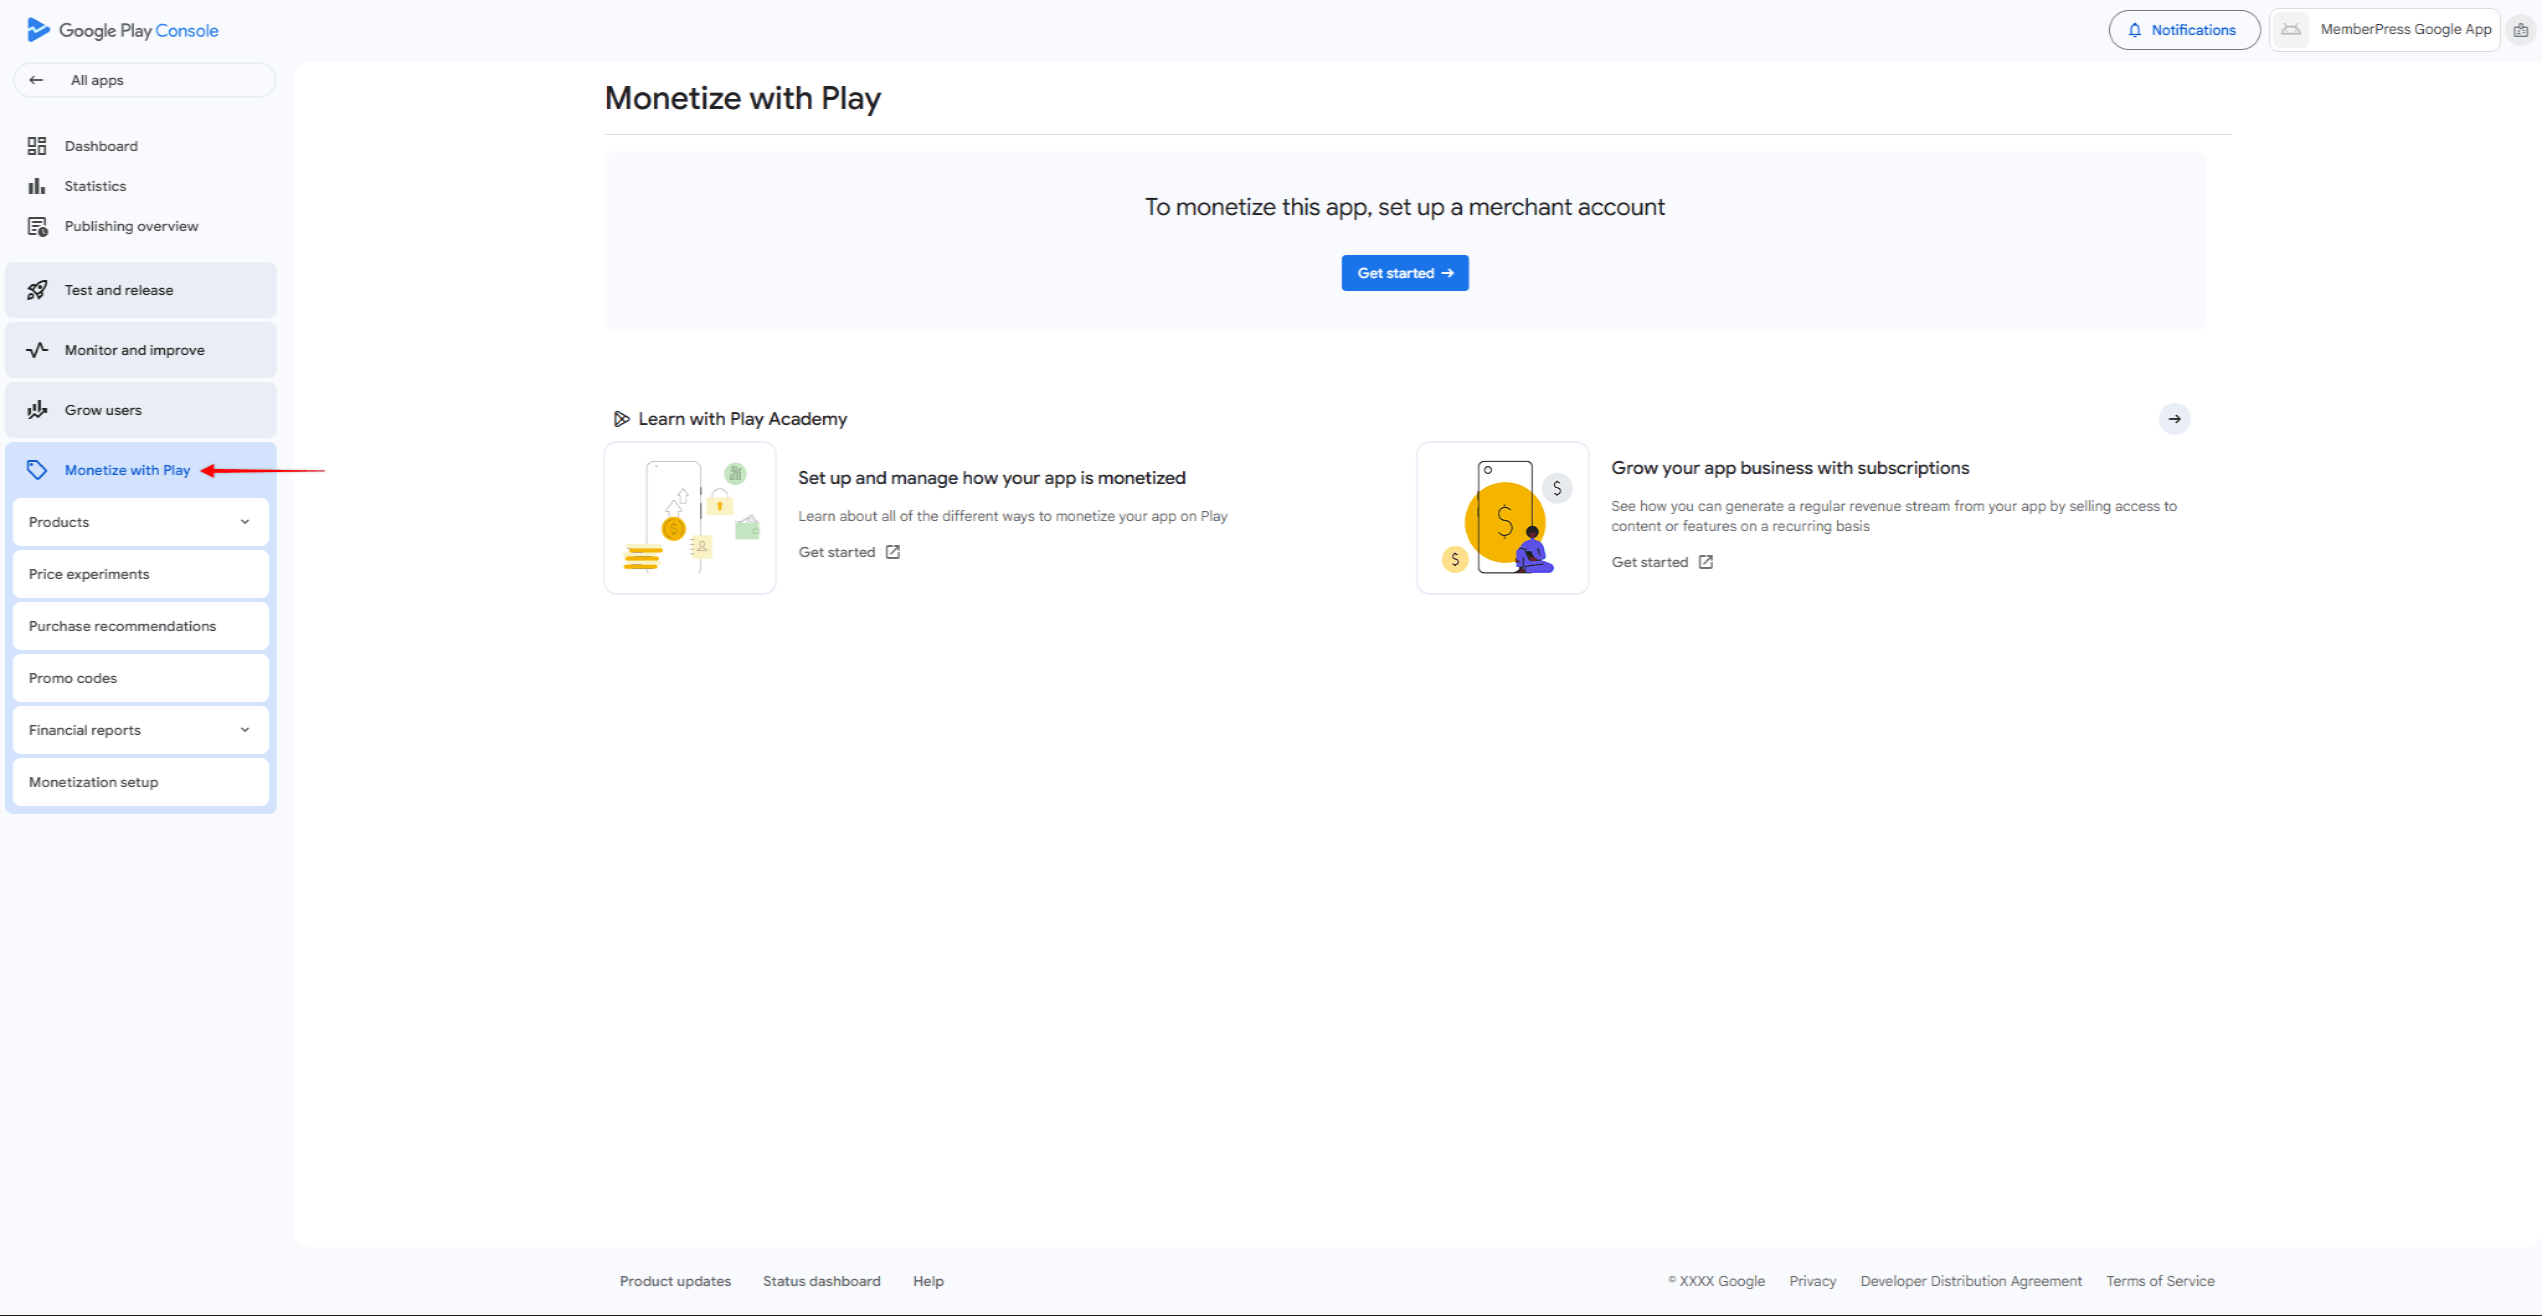Click the Google Play Console logo

pos(120,29)
